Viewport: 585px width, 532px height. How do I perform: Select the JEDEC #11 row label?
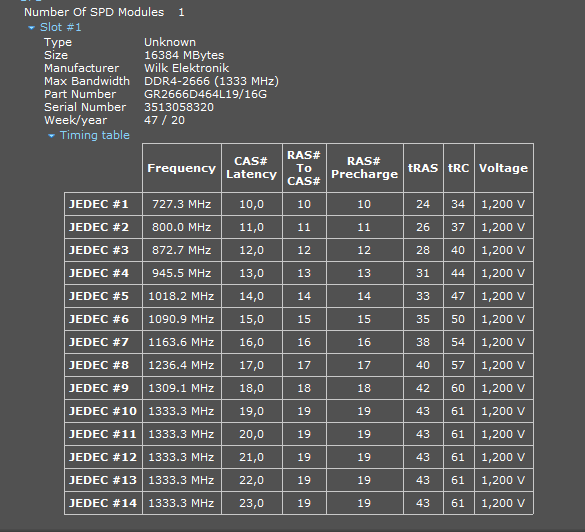click(103, 434)
